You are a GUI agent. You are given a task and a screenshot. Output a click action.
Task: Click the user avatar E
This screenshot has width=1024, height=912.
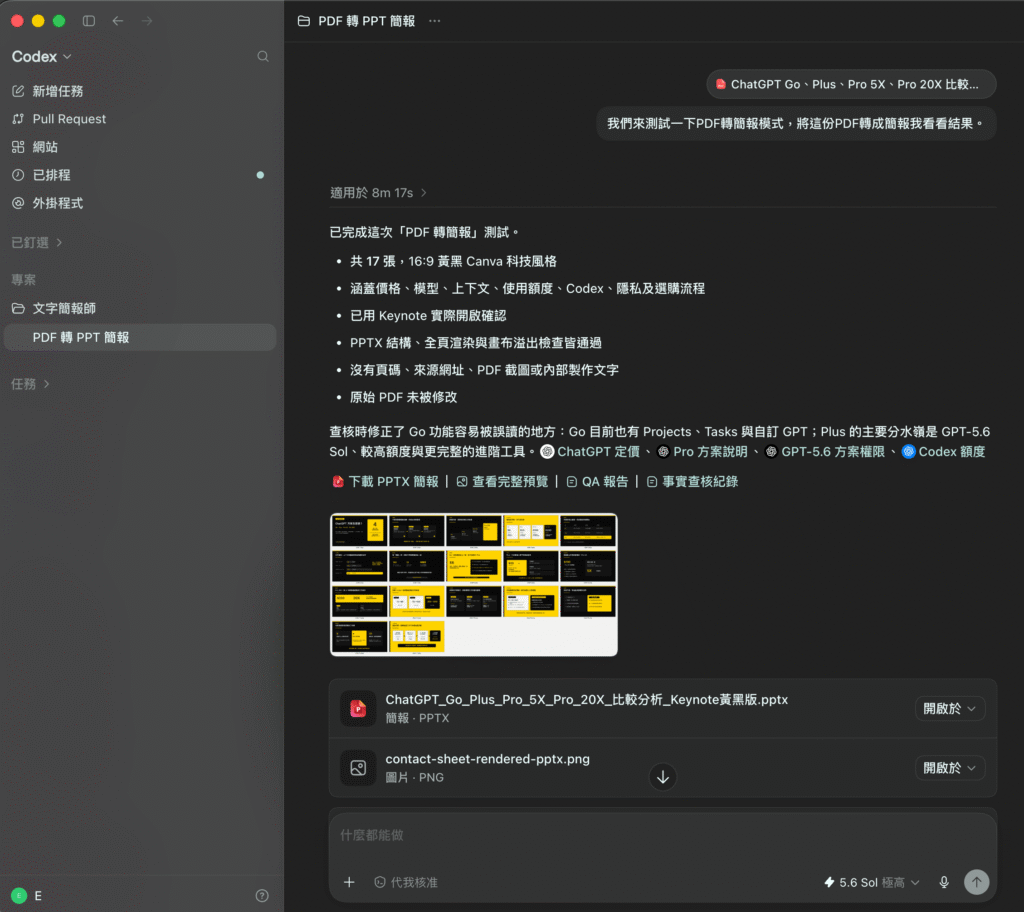[19, 896]
